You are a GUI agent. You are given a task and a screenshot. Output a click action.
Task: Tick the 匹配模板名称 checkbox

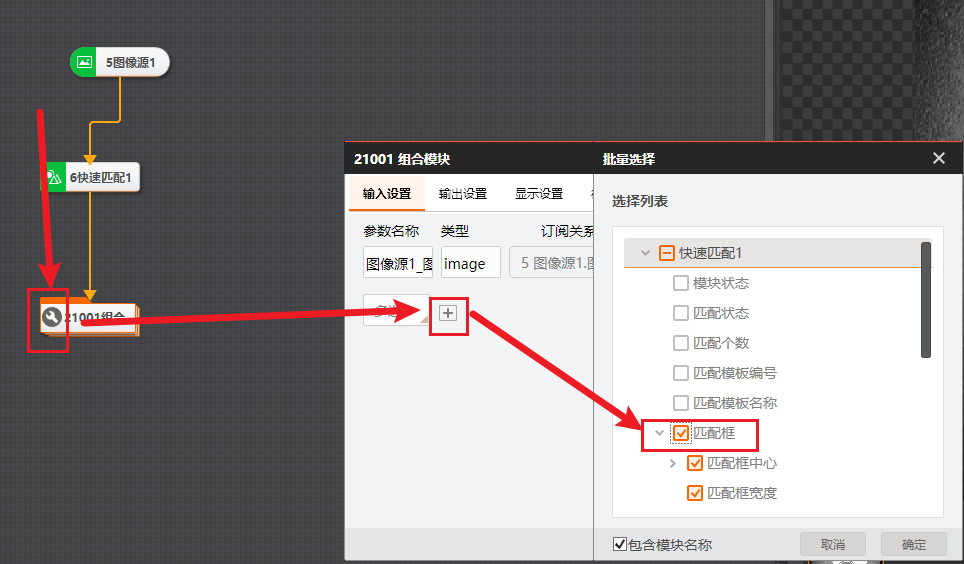tap(681, 403)
